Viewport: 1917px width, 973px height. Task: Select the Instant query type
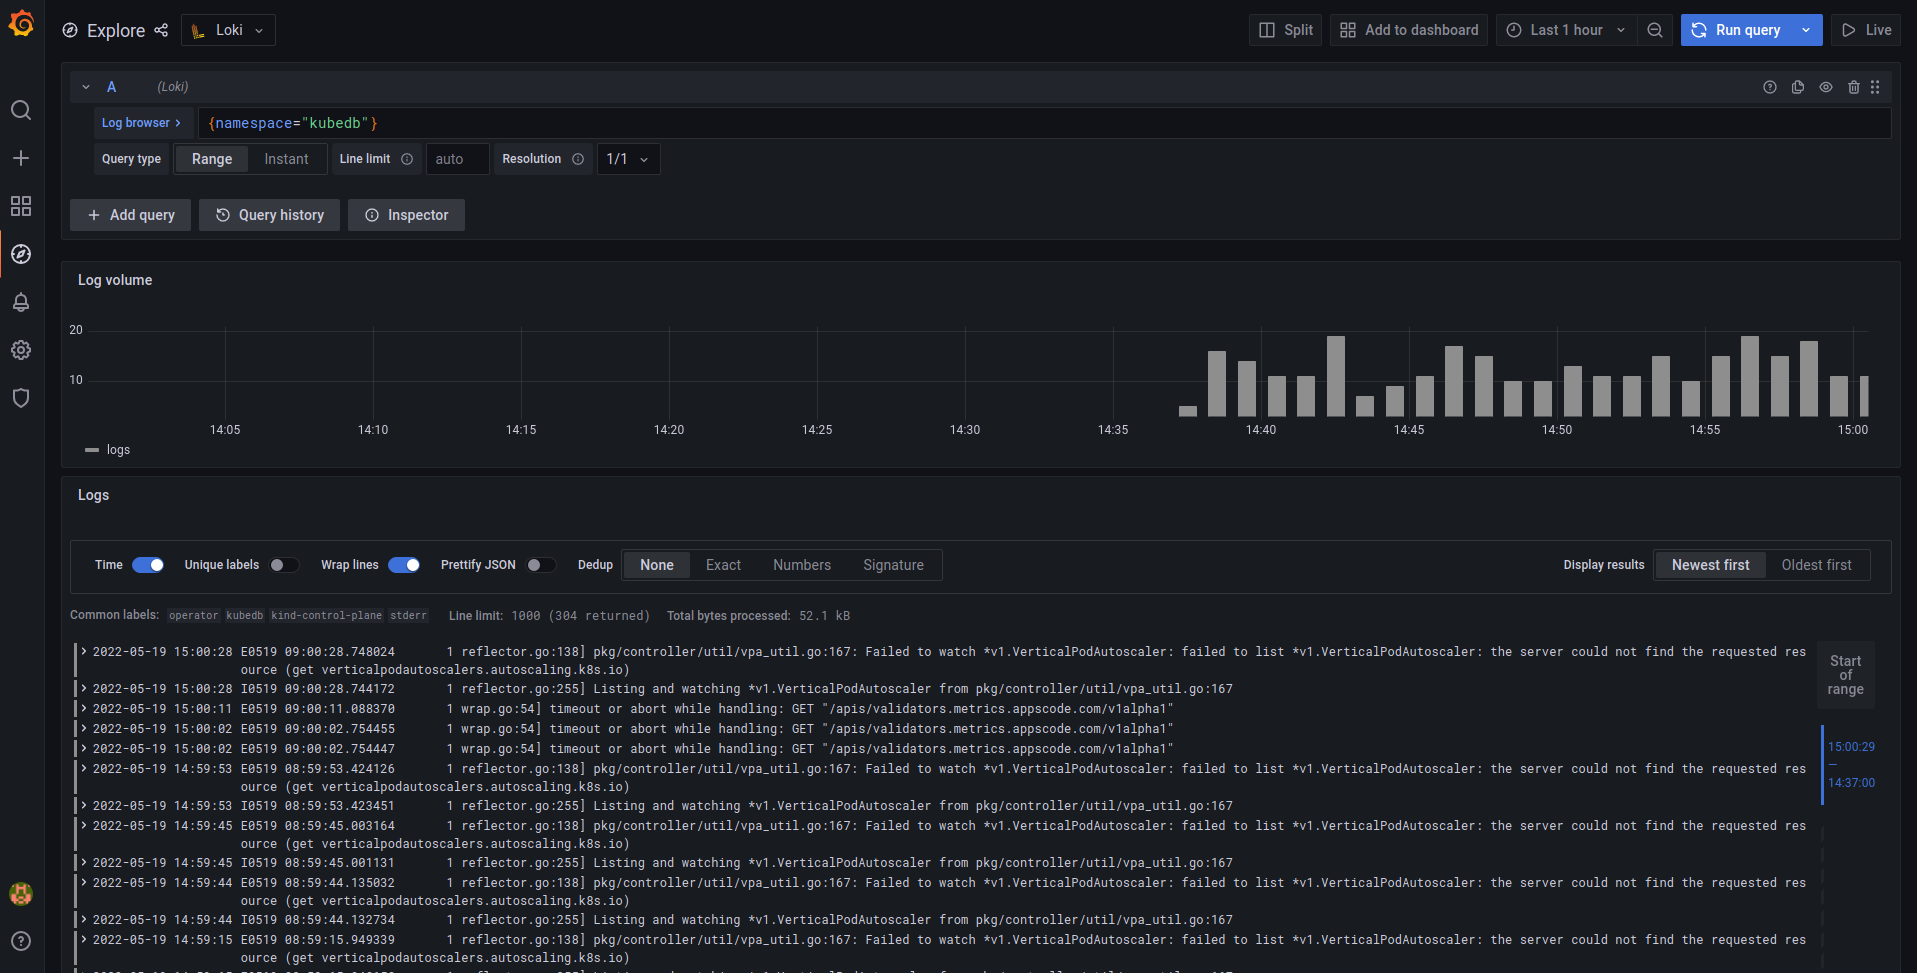tap(286, 159)
